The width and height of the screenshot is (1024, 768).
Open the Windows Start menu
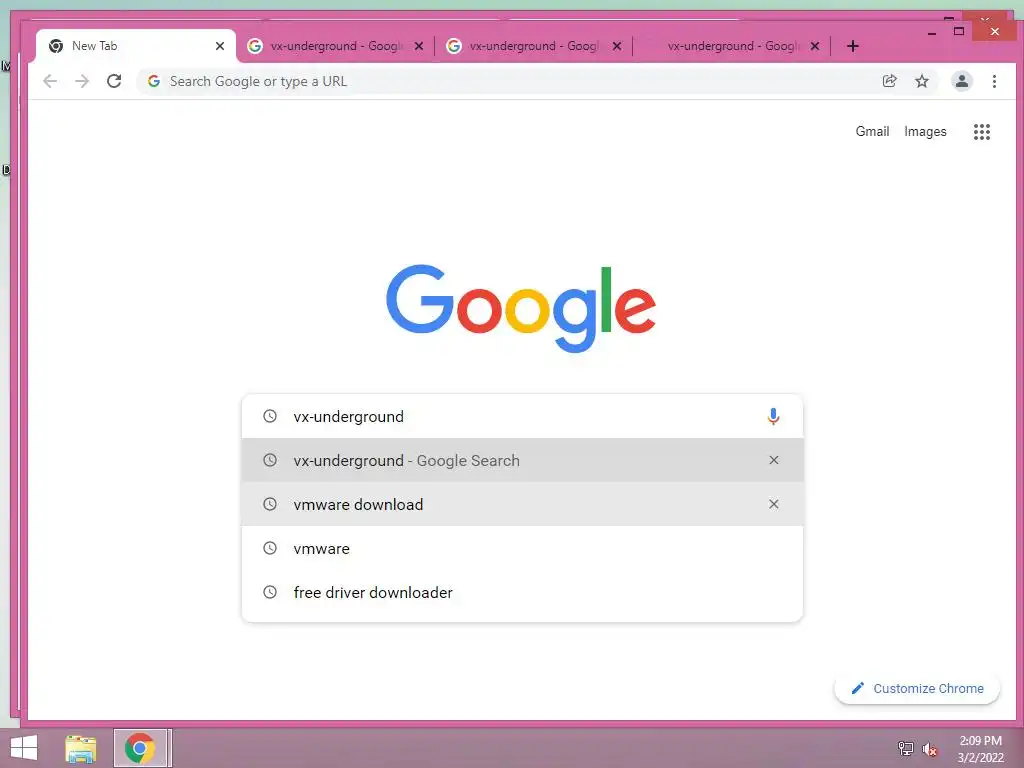tap(24, 748)
